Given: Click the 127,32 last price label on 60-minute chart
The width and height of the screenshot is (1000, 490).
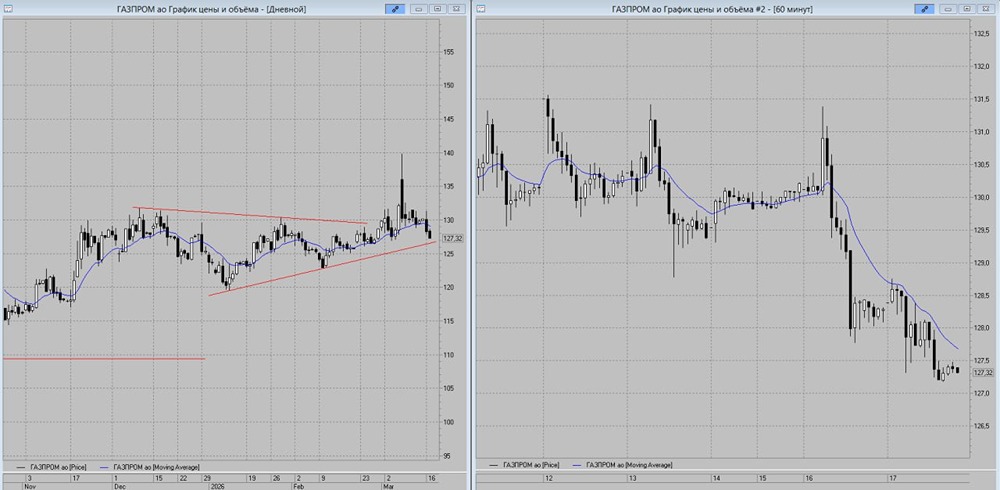Looking at the screenshot, I should tap(983, 373).
